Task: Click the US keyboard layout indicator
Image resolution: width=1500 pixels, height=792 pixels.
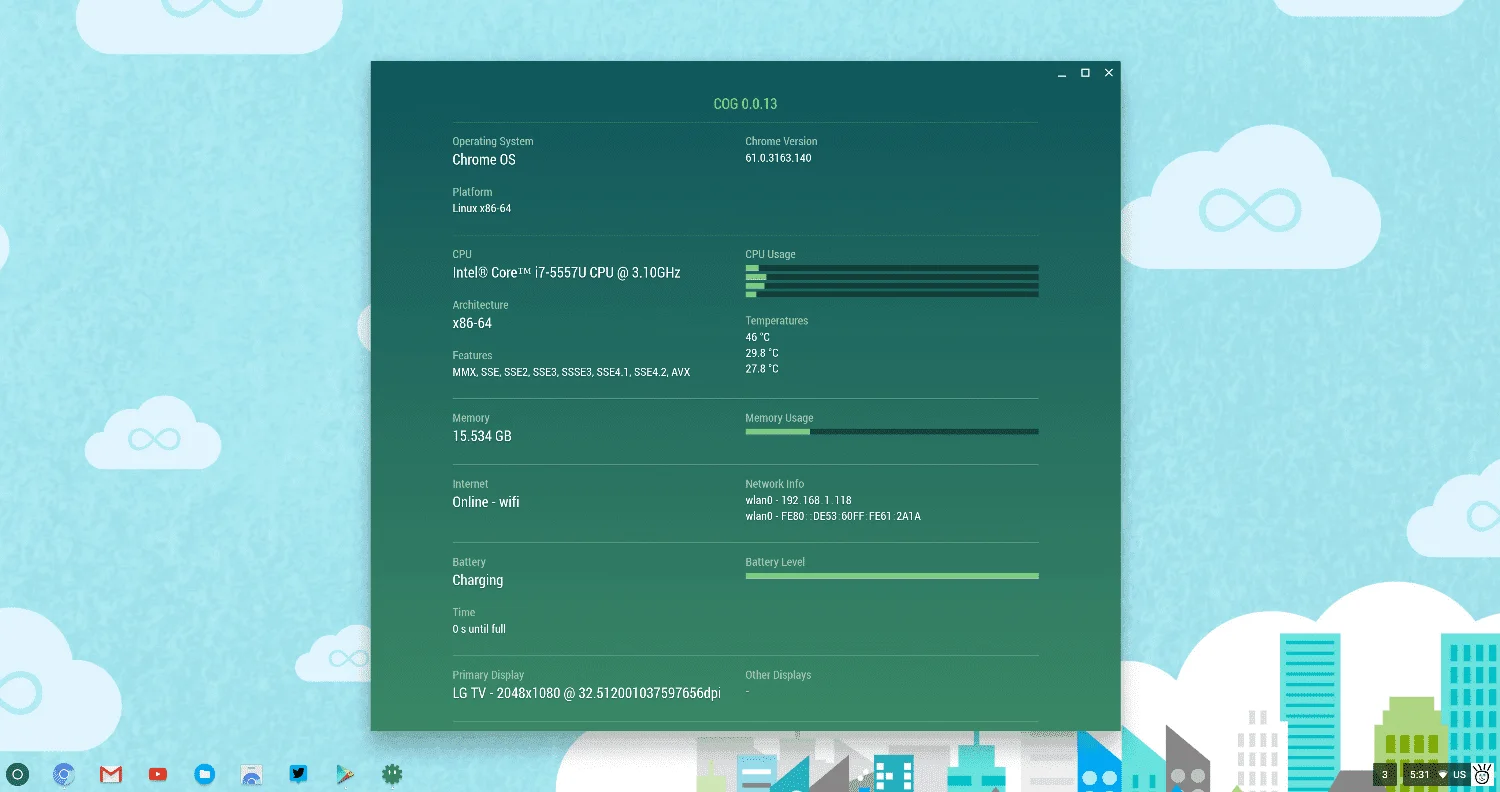Action: click(1459, 775)
